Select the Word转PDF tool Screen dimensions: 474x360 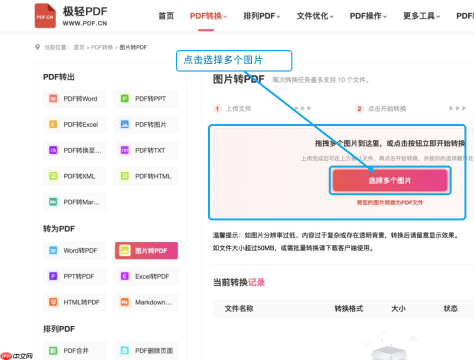pyautogui.click(x=75, y=250)
